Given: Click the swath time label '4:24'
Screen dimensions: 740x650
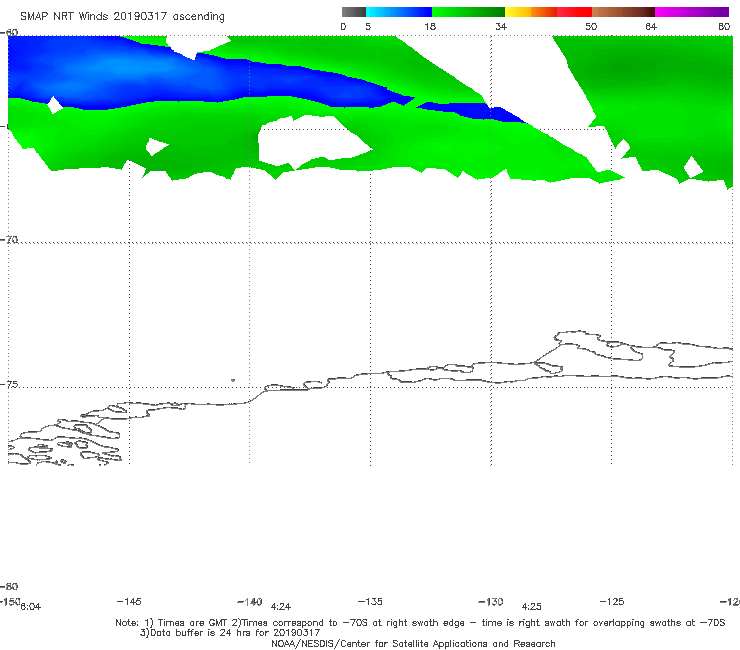Looking at the screenshot, I should (x=280, y=607).
